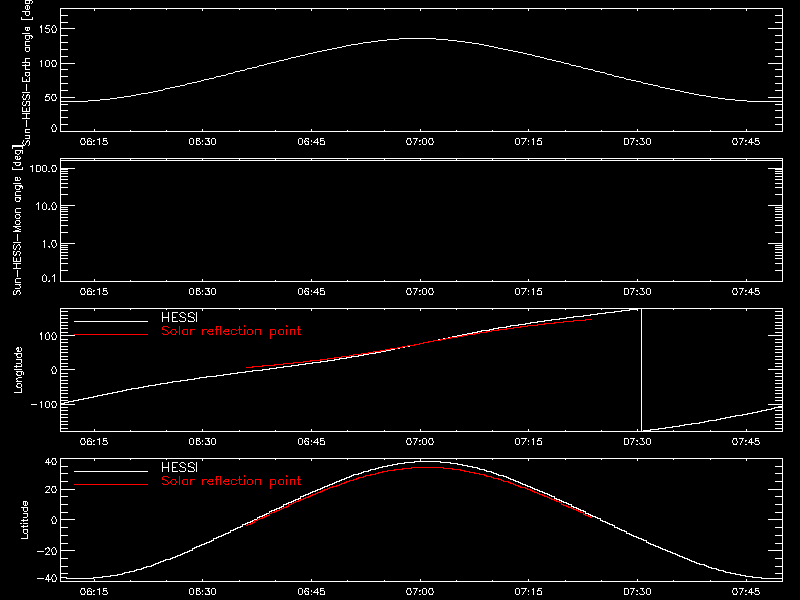Screen dimensions: 800x600
Task: Click 06:15 time label under Earth angle plot
Action: pos(94,142)
